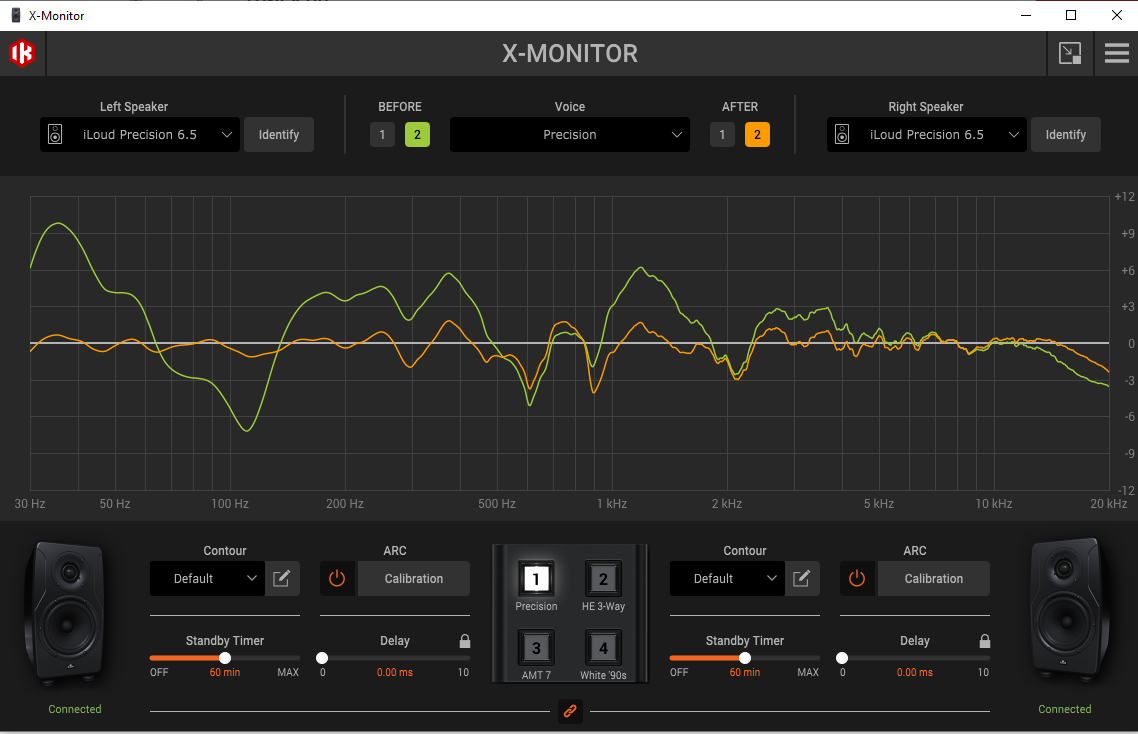This screenshot has width=1138, height=734.
Task: Toggle left speaker ARC power
Action: coord(337,579)
